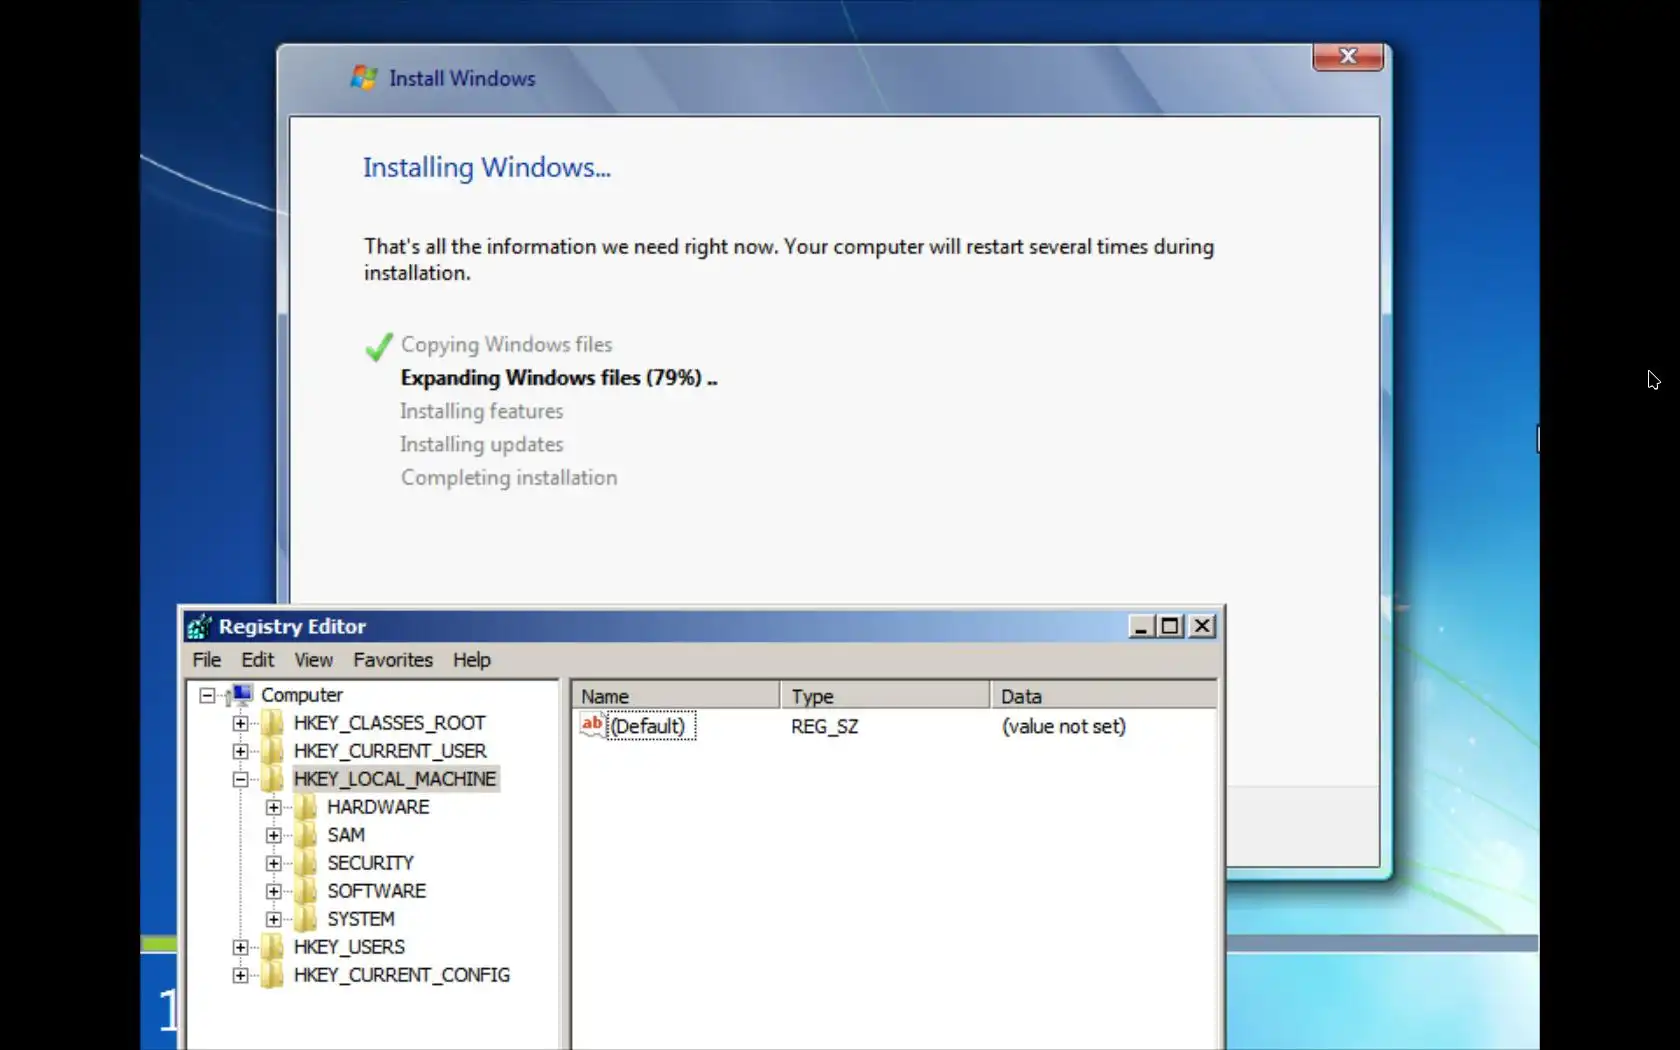The width and height of the screenshot is (1680, 1050).
Task: Click the HKEY_CURRENT_USER folder icon
Action: point(272,750)
